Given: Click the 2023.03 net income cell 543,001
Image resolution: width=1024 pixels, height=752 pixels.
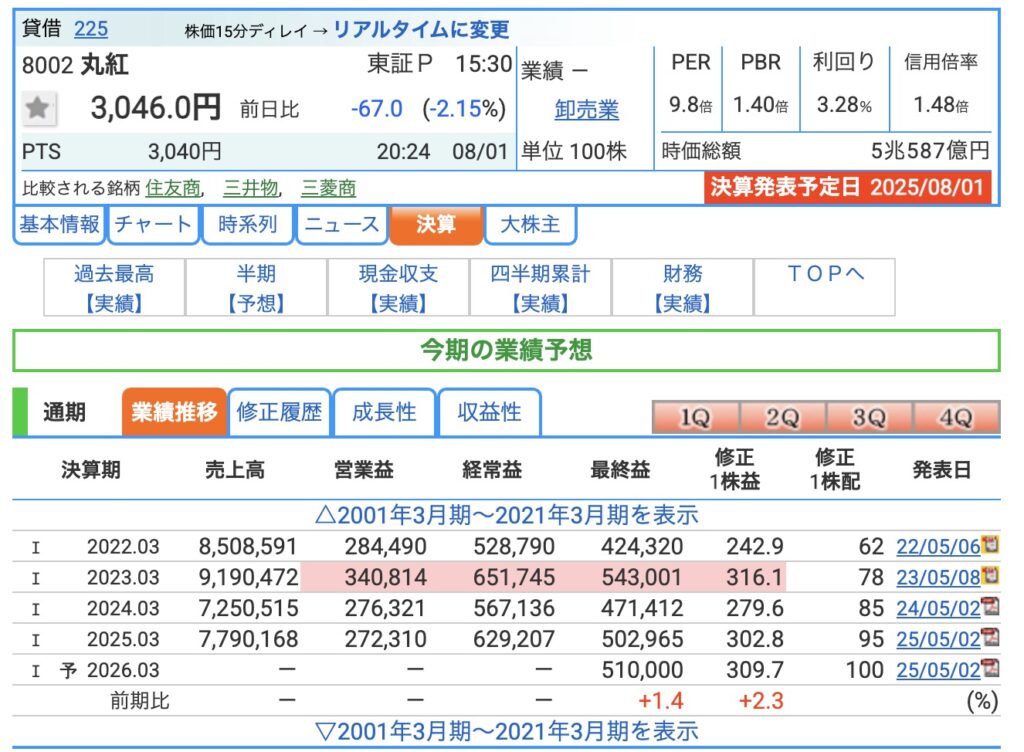Looking at the screenshot, I should 642,578.
